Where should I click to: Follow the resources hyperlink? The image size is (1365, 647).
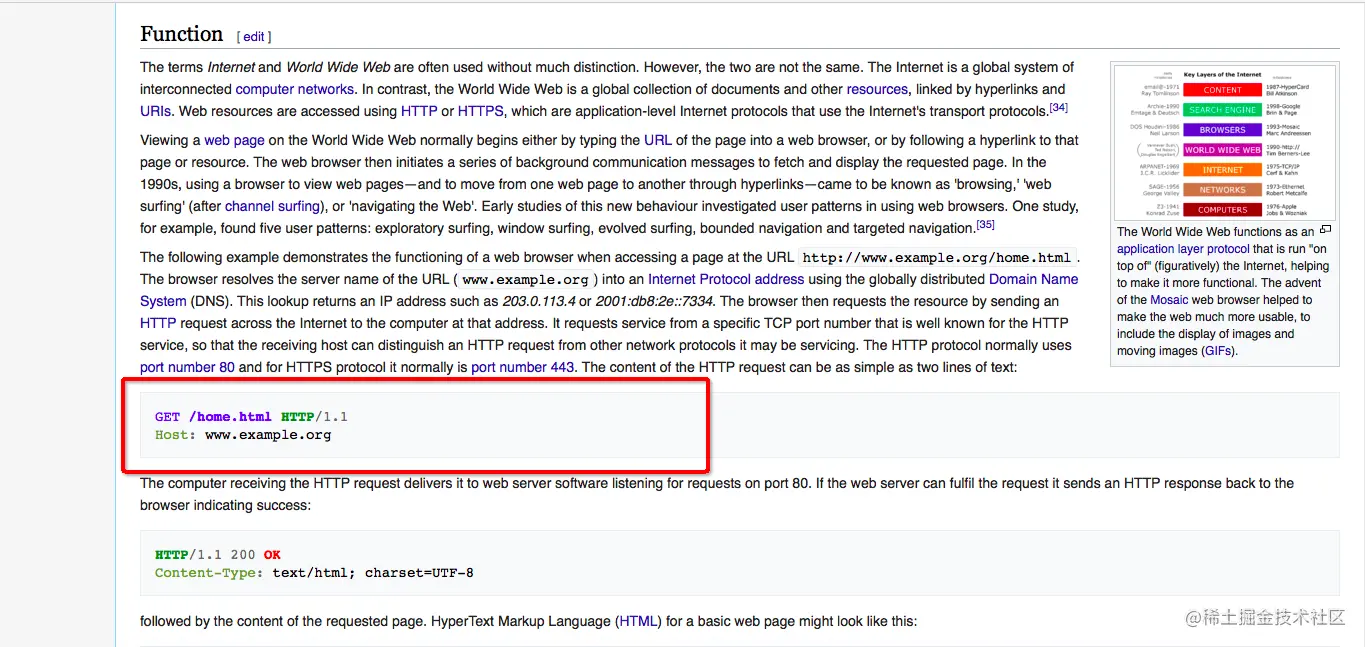tap(877, 89)
